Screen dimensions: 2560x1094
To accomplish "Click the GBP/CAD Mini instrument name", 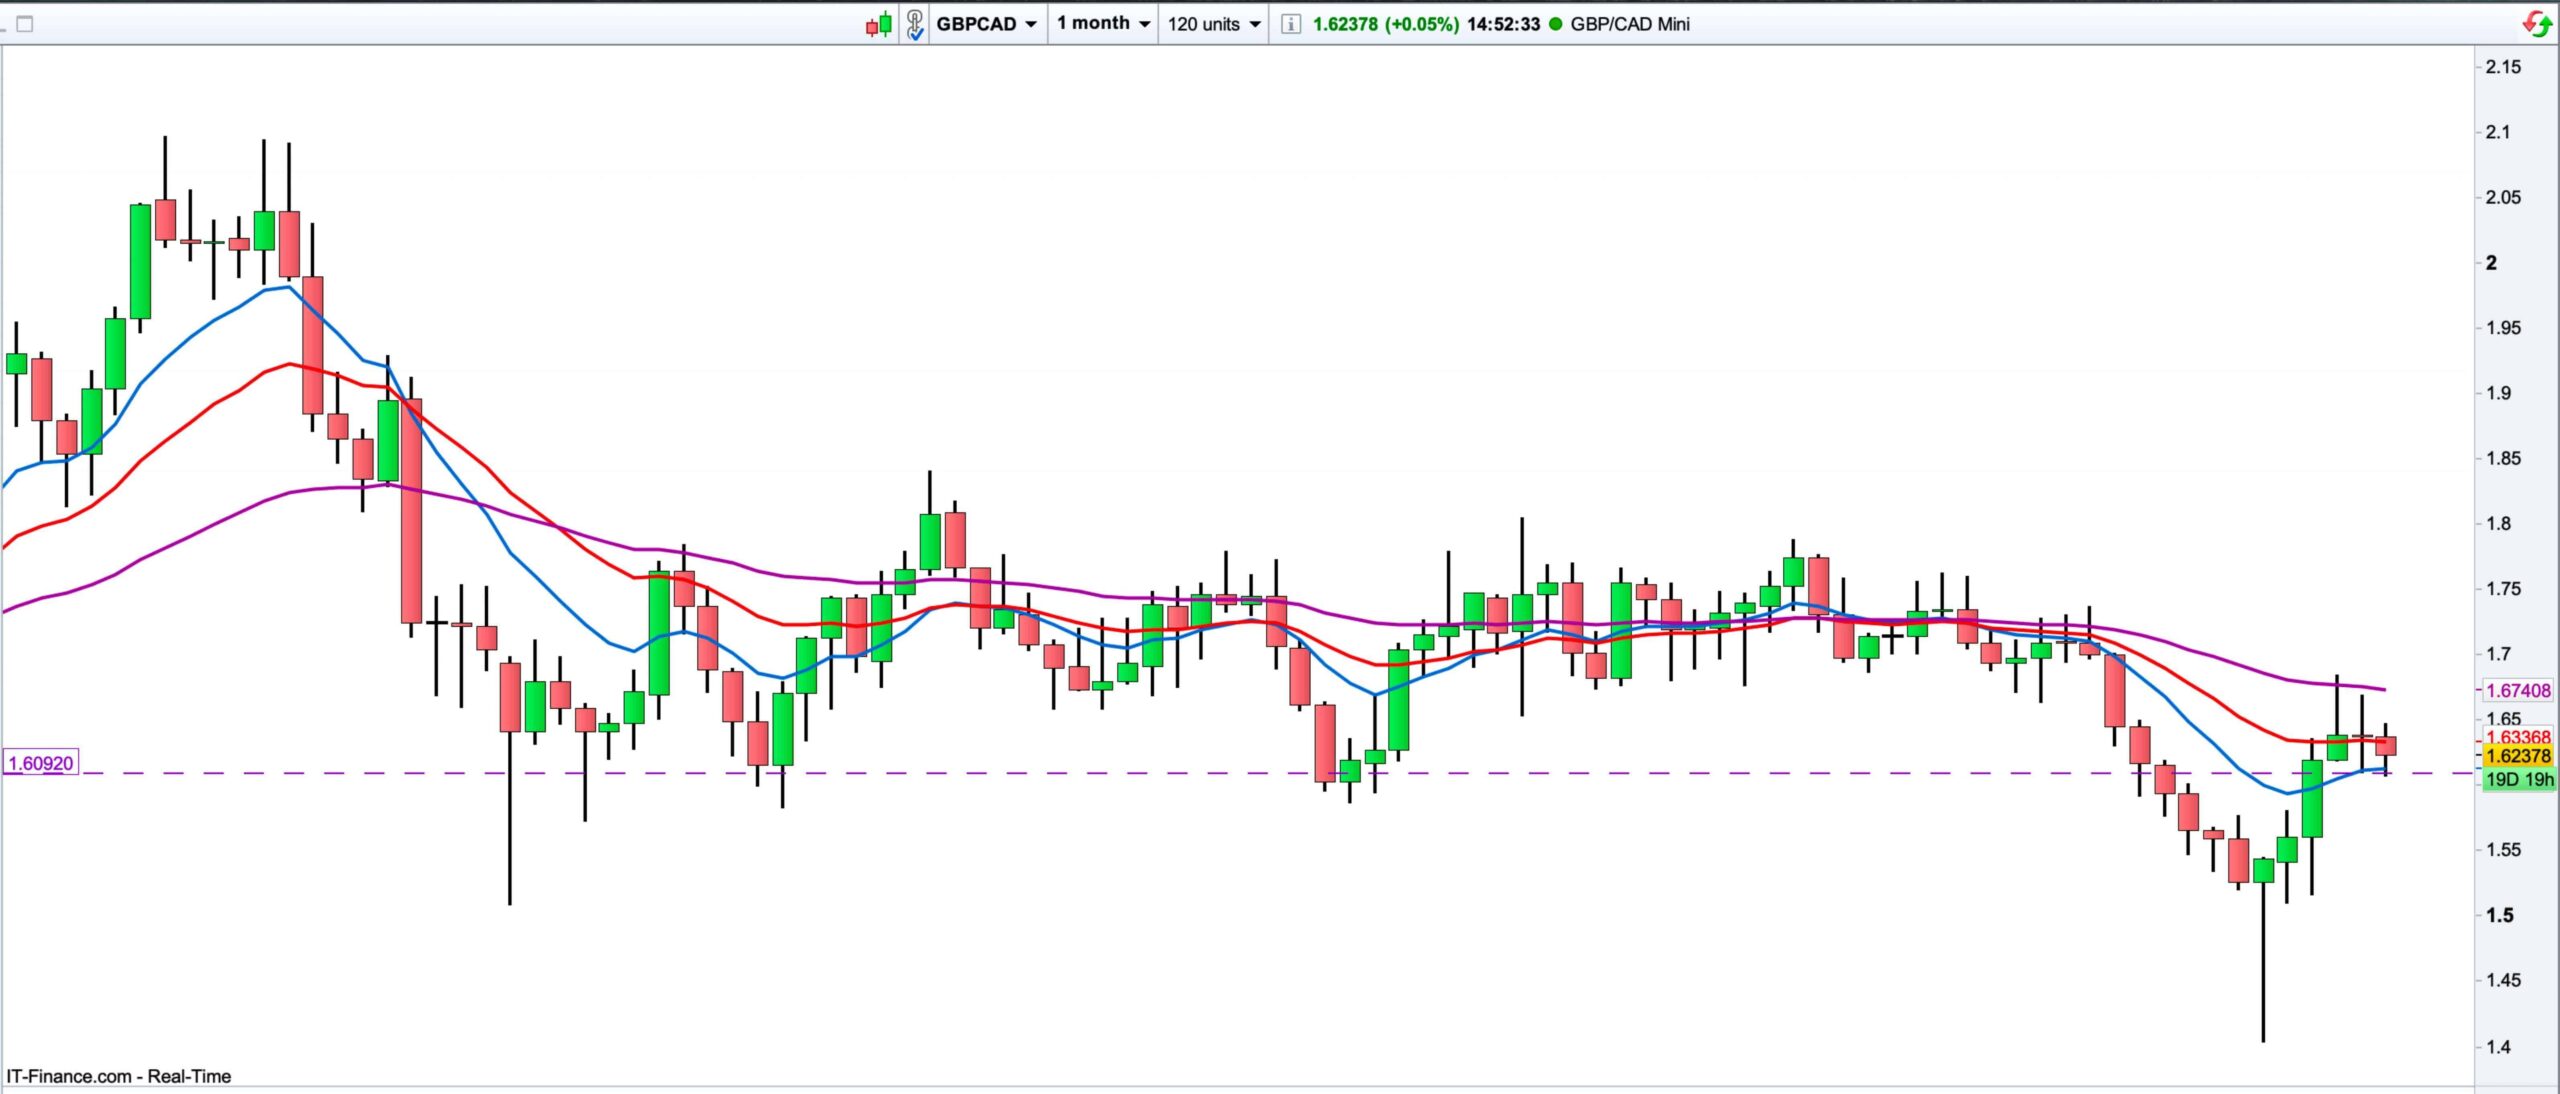I will [1630, 24].
